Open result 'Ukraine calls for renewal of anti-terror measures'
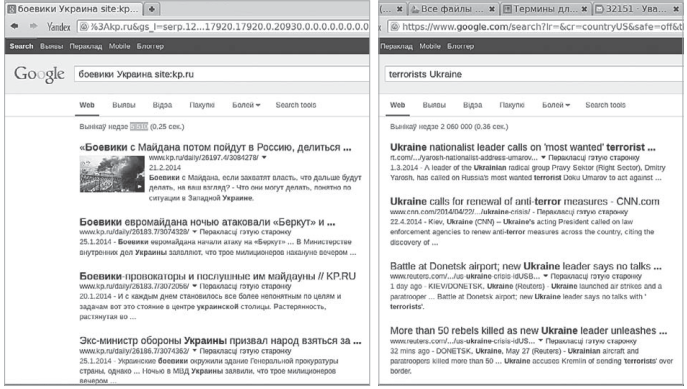The image size is (687, 389). (524, 202)
